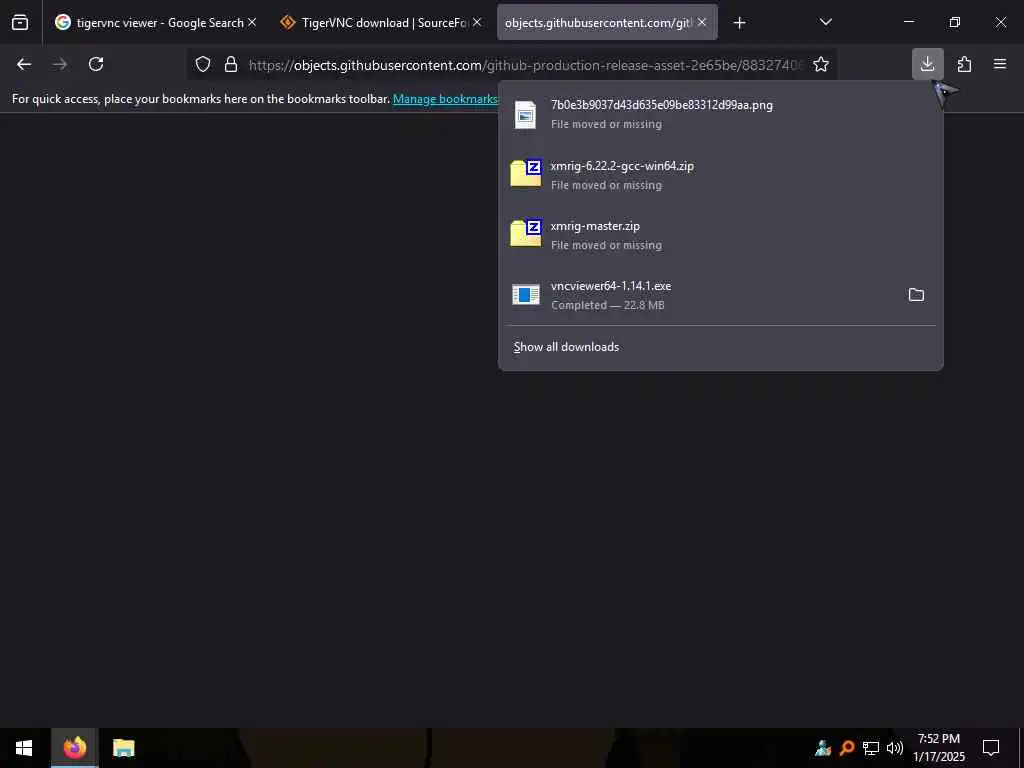
Task: Open the clock showing 7:52 PM
Action: click(939, 748)
